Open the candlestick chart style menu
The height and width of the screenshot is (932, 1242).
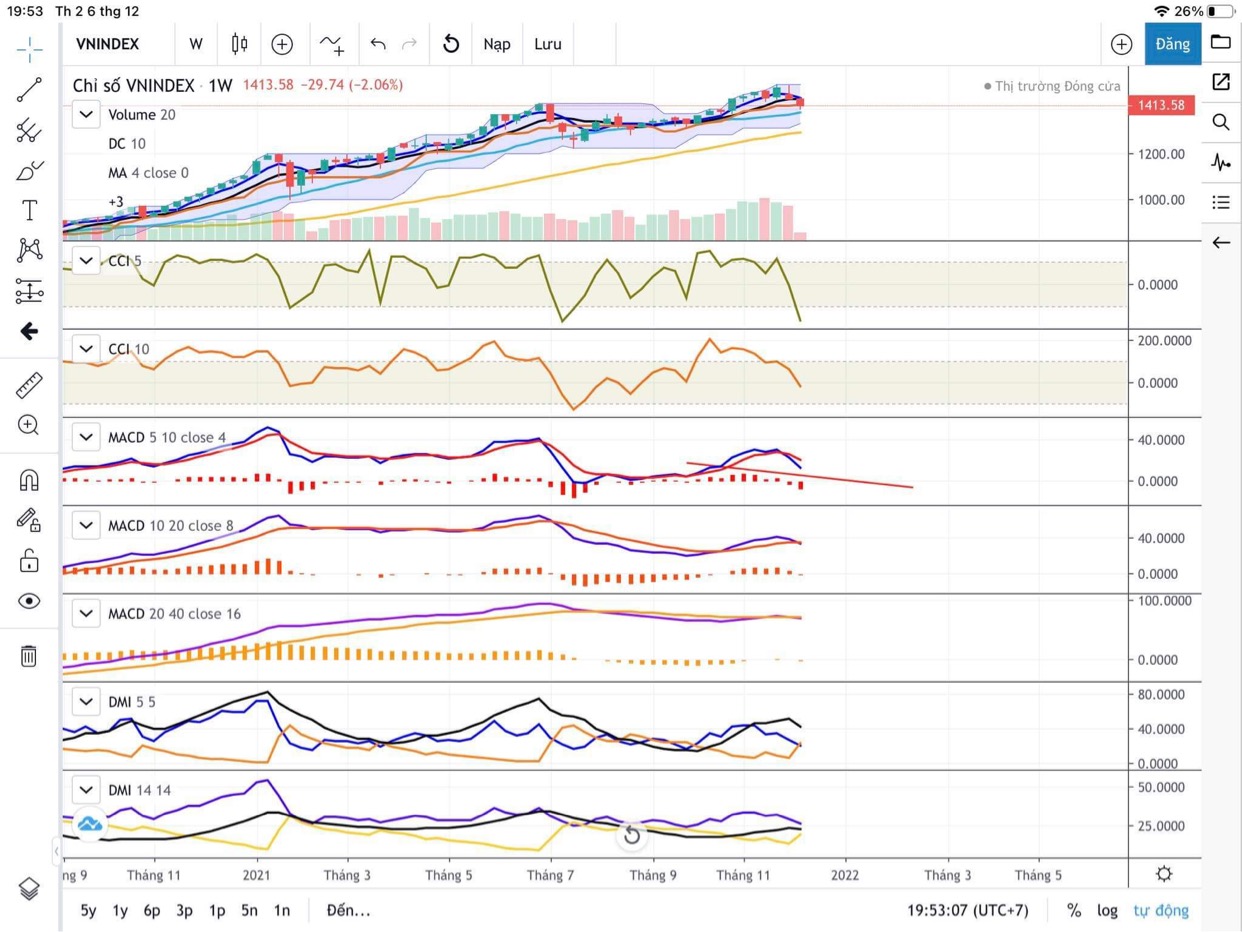point(239,44)
